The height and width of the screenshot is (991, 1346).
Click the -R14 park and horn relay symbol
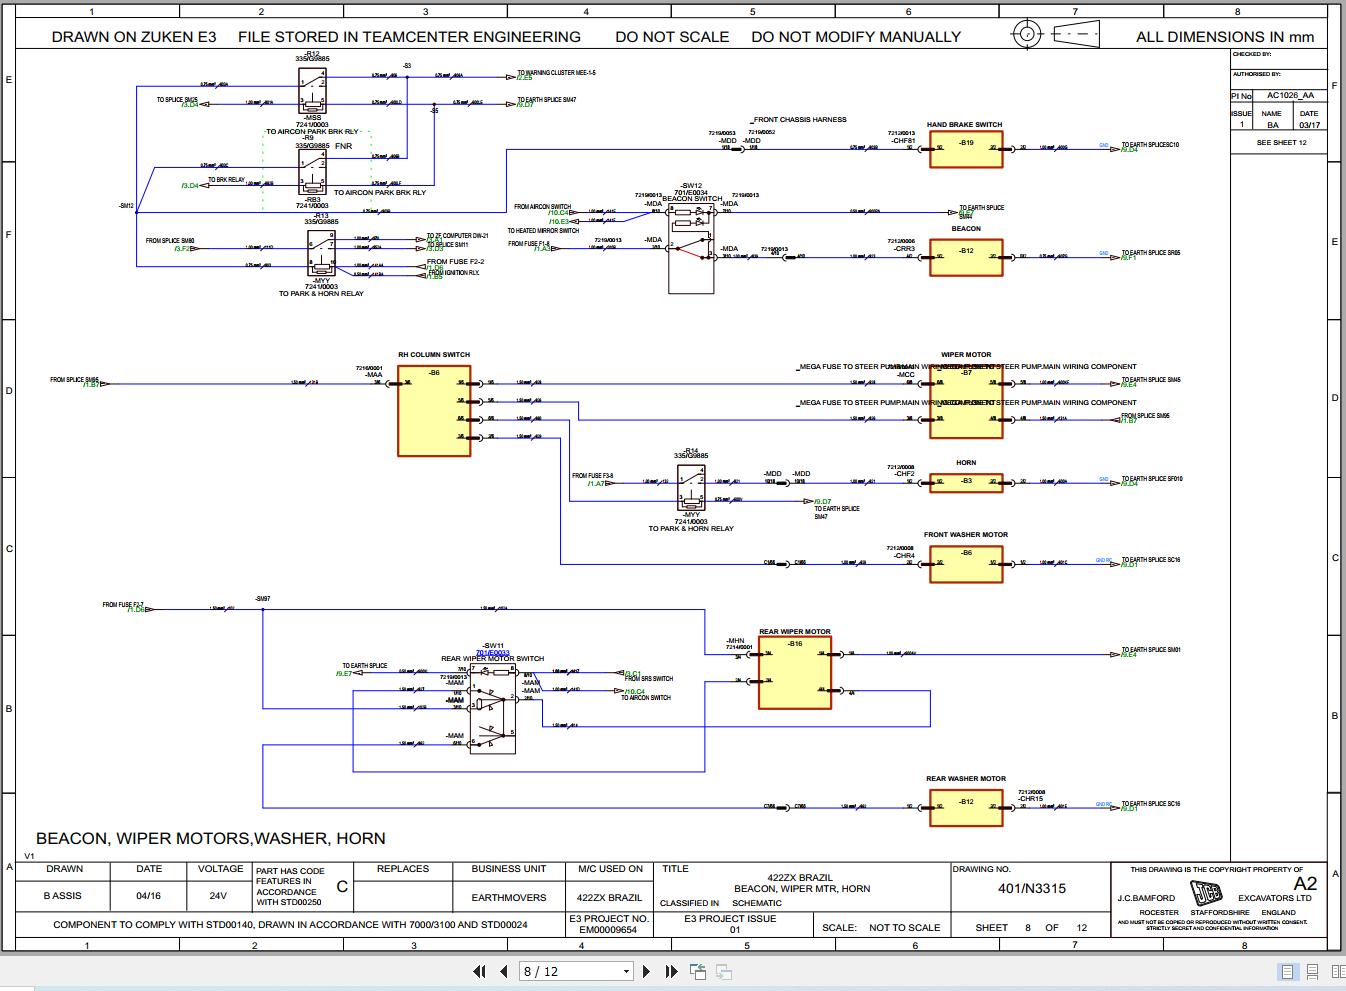(691, 488)
